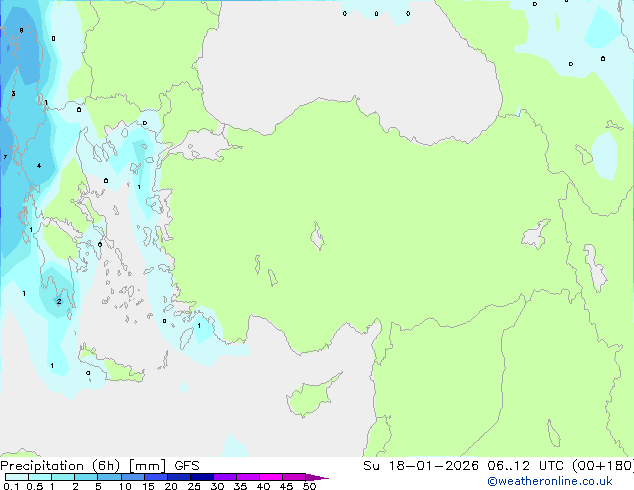Click the '7' precipitation value on map
Viewport: 634px width, 490px height.
[5, 157]
